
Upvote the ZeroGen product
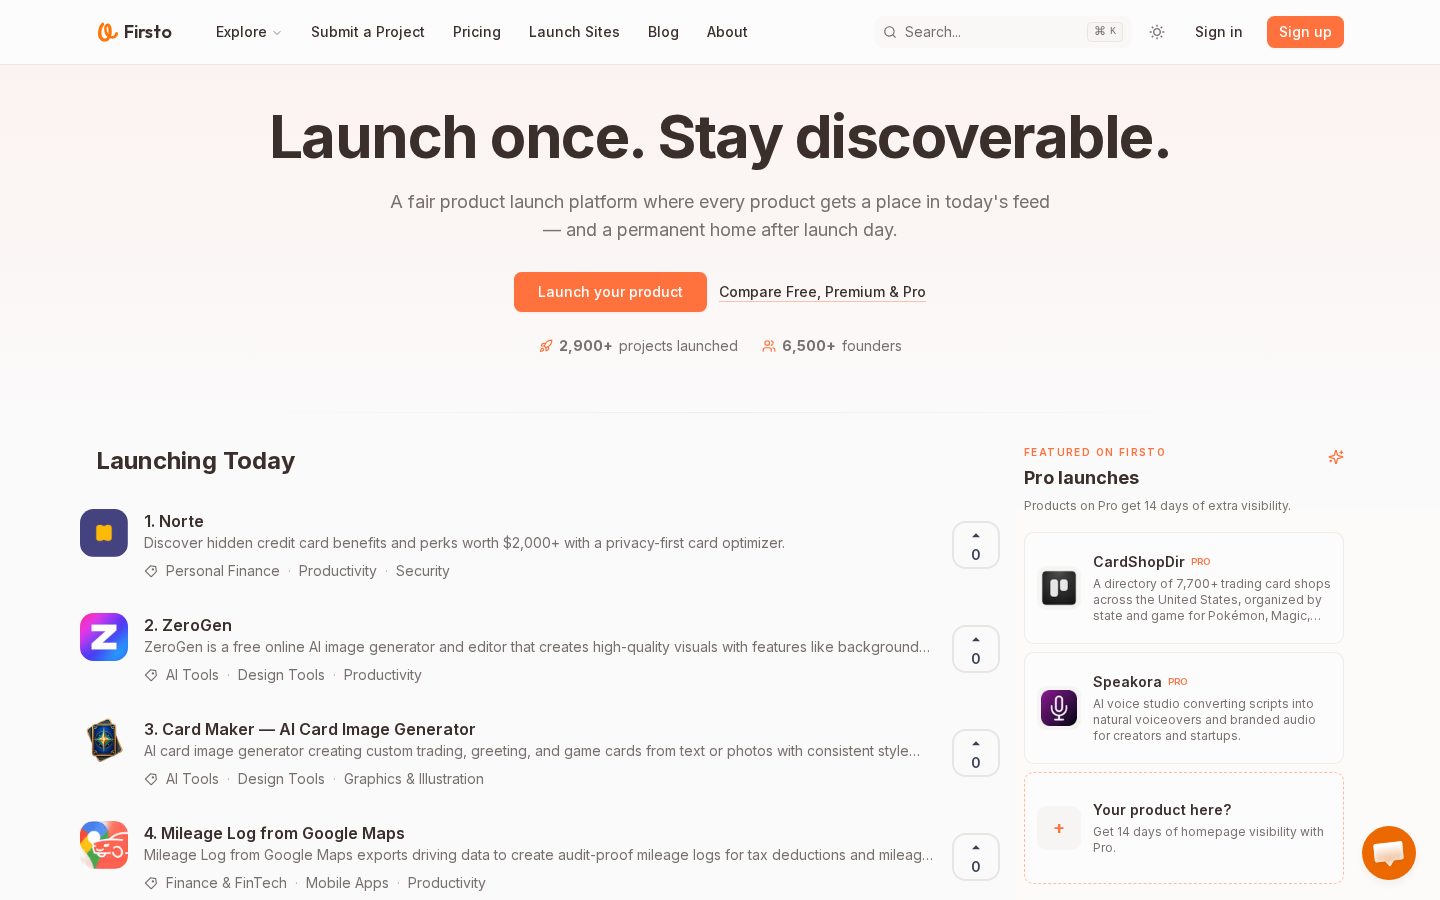976,649
